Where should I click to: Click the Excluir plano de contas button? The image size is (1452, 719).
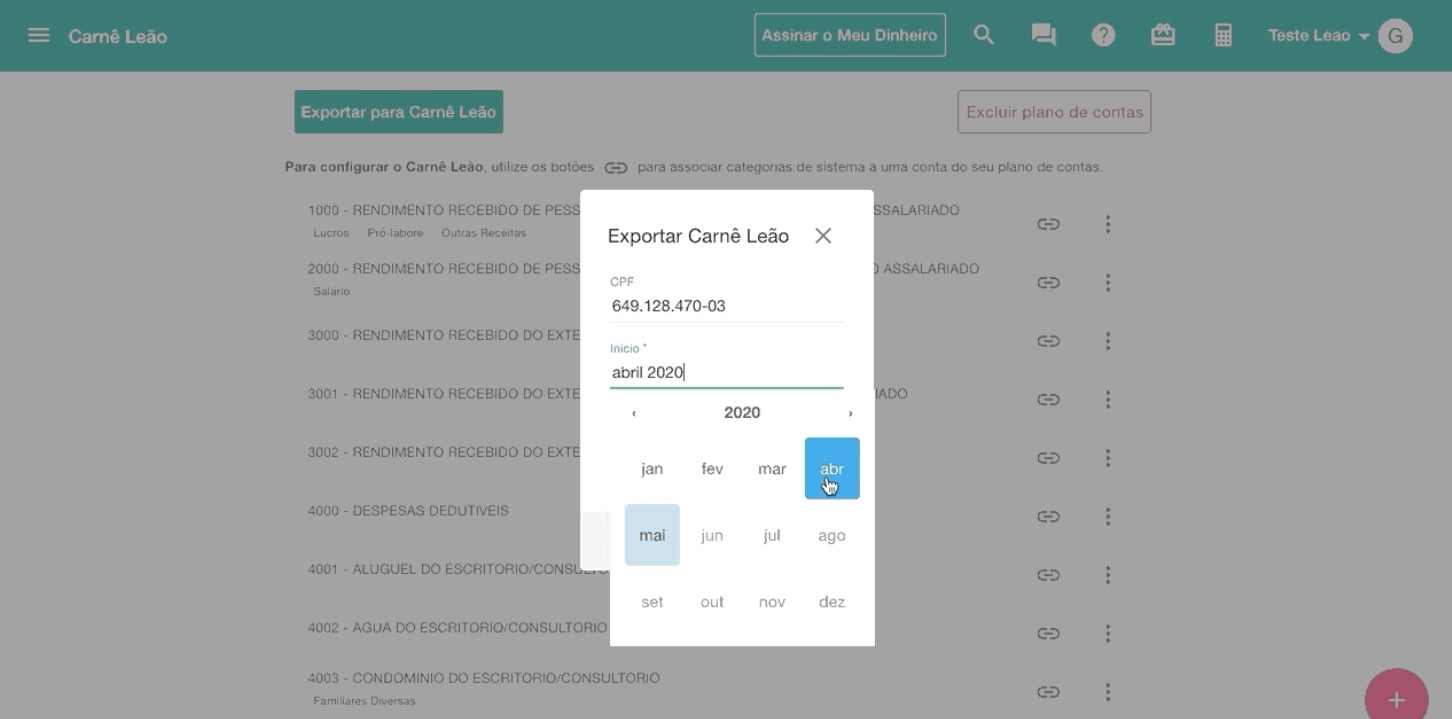click(1054, 112)
